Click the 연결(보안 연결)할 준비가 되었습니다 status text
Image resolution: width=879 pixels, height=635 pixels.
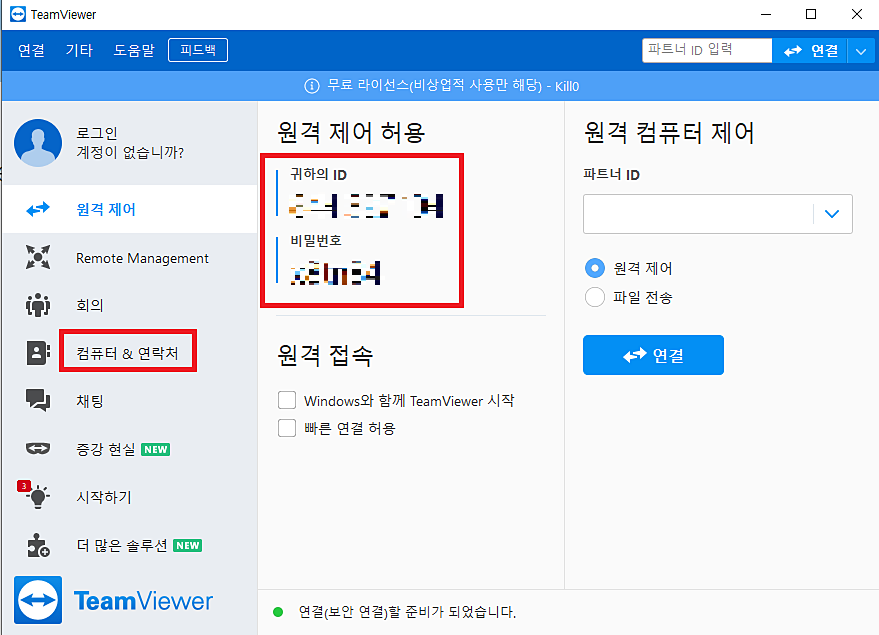407,611
